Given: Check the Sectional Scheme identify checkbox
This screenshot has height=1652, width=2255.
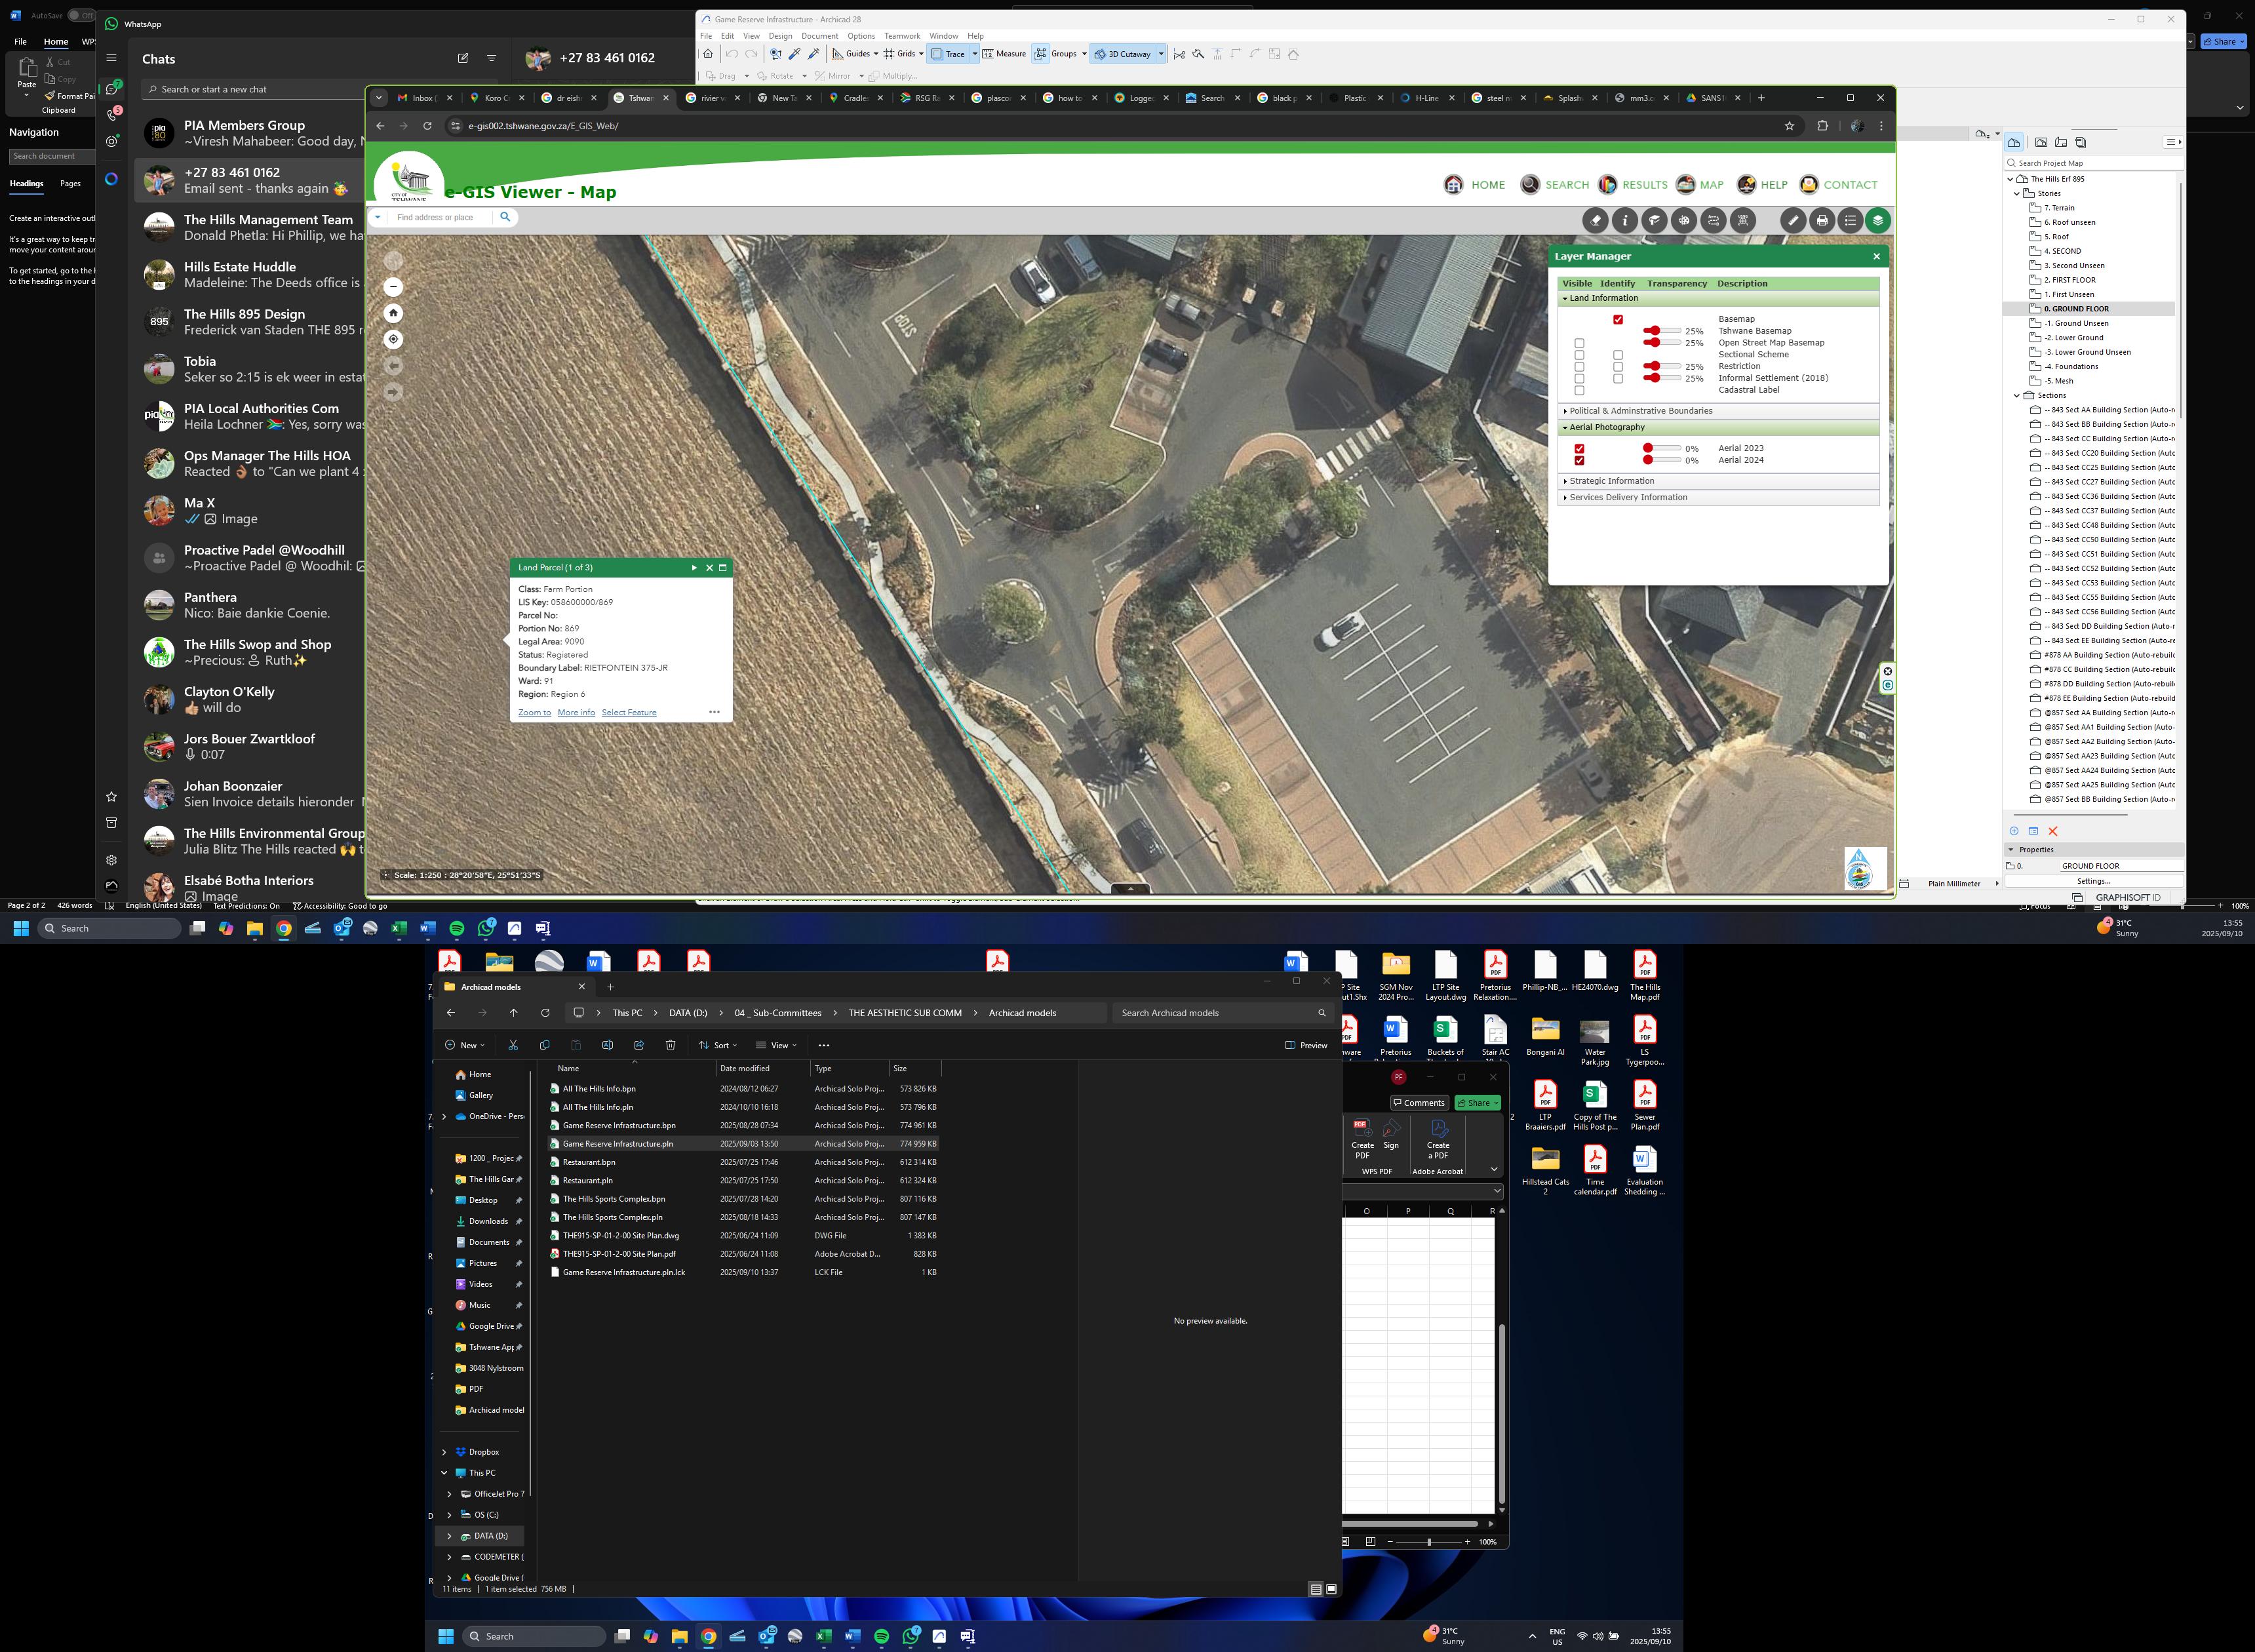Looking at the screenshot, I should tap(1617, 355).
